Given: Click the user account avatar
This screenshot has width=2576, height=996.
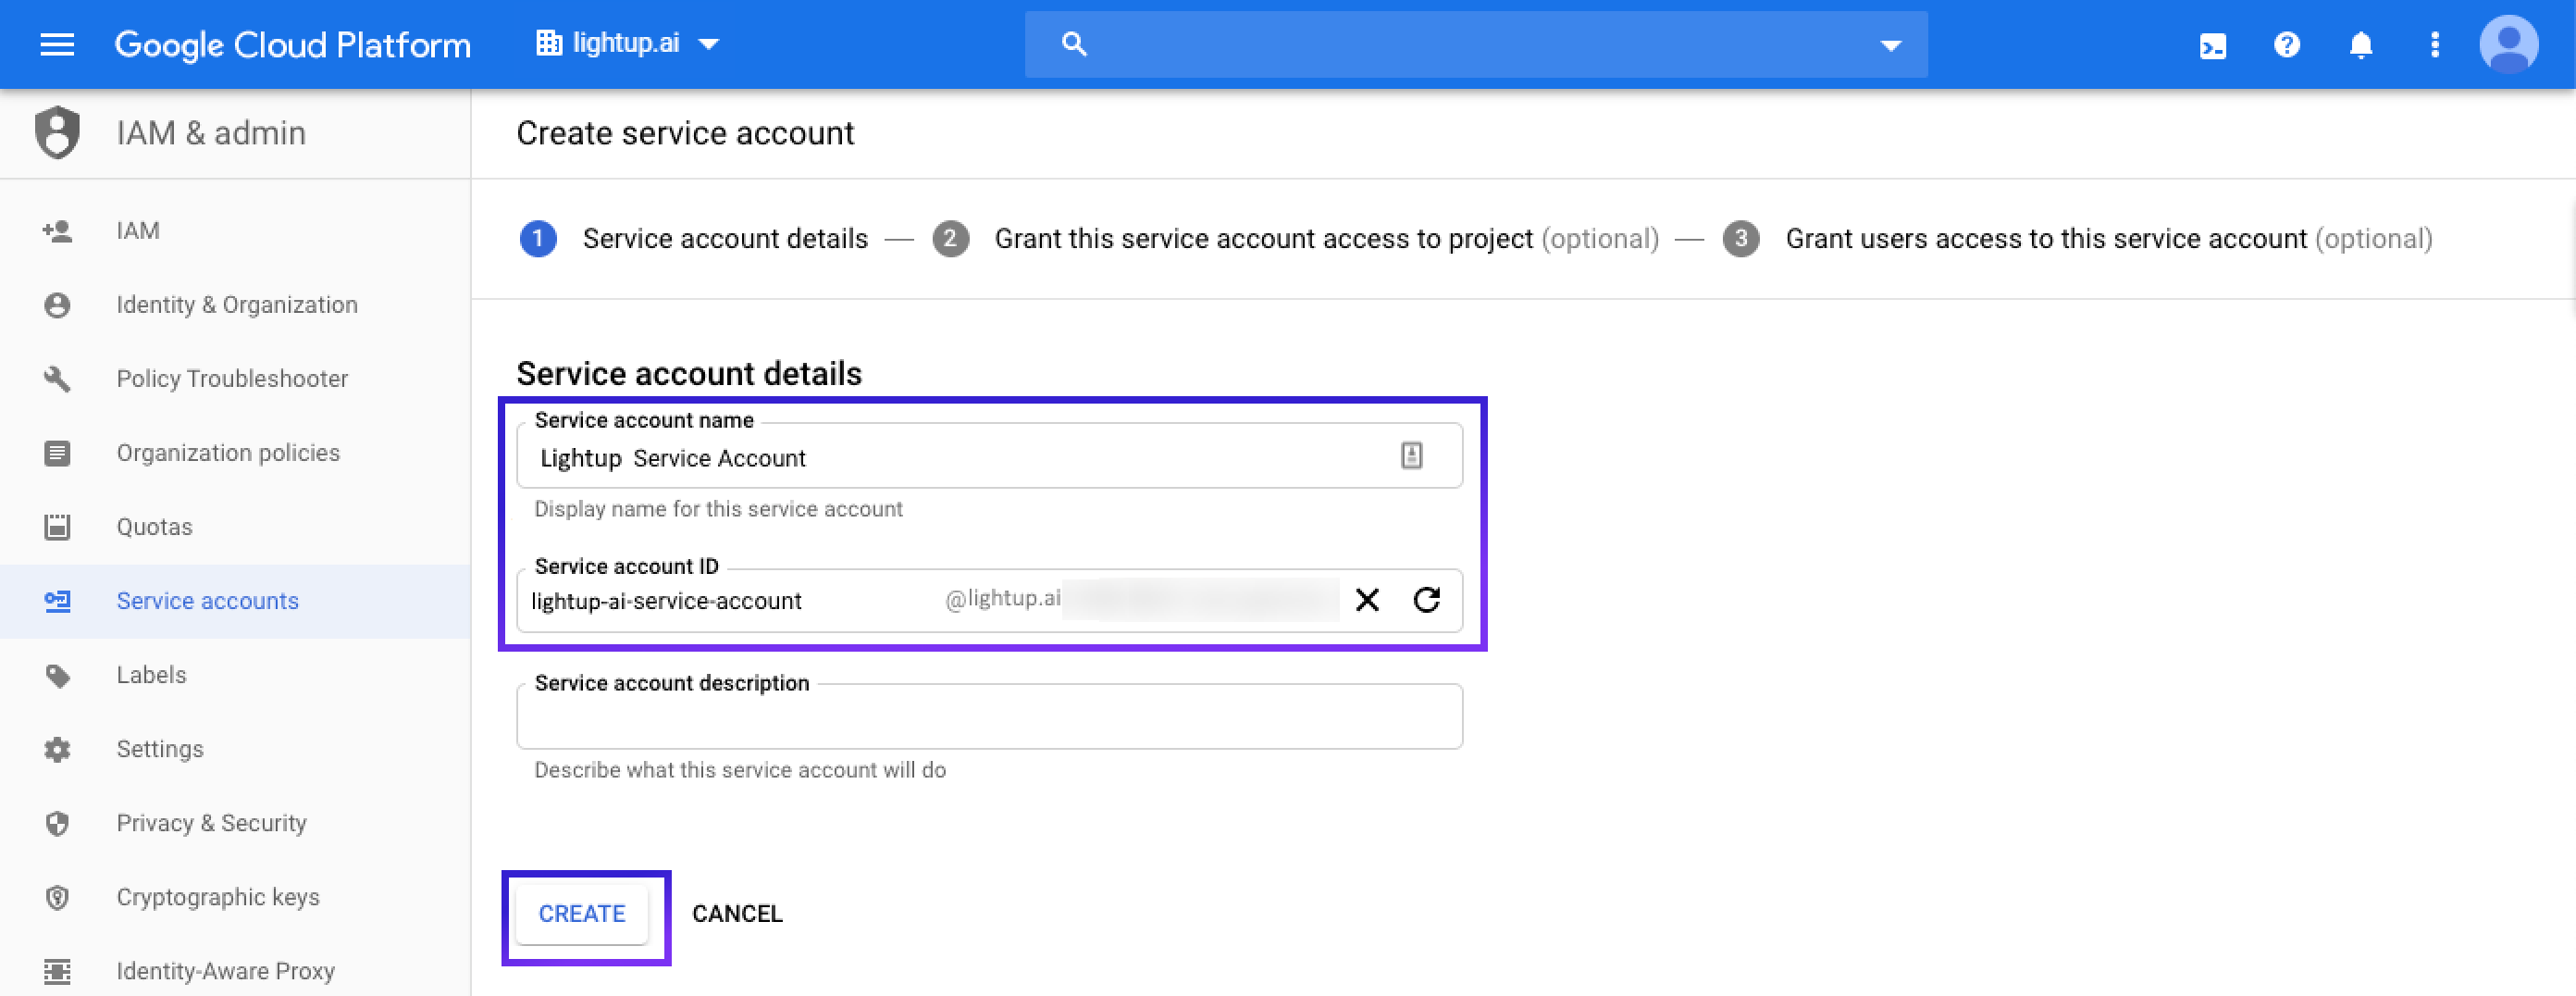Looking at the screenshot, I should [x=2509, y=44].
